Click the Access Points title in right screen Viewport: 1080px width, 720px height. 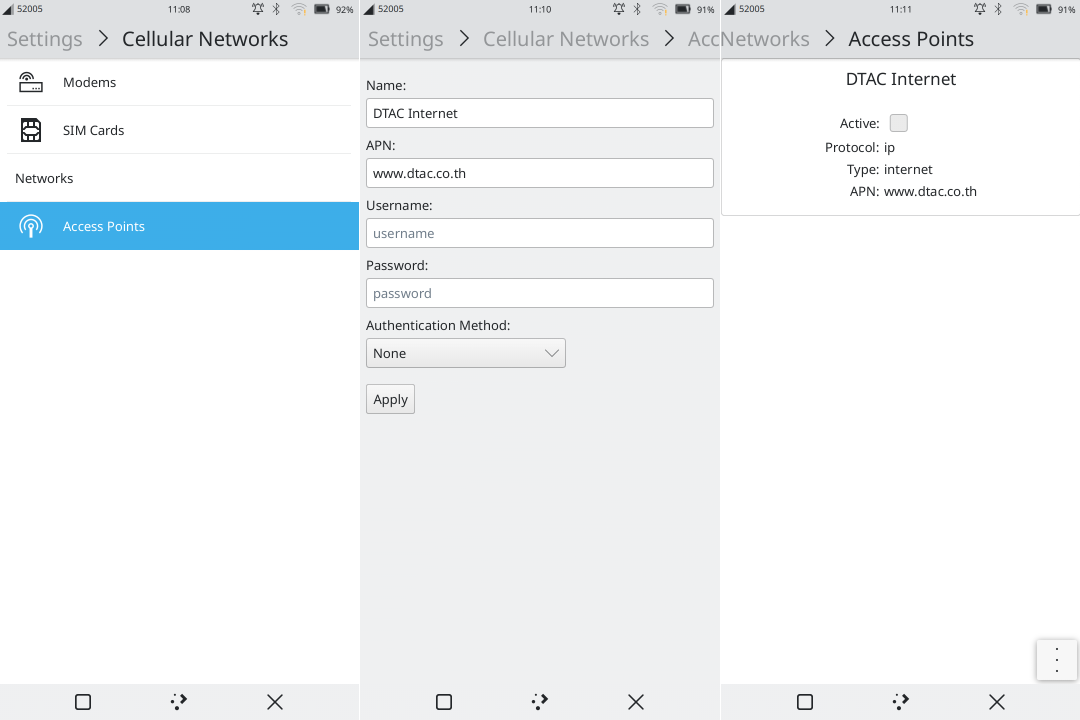point(911,39)
